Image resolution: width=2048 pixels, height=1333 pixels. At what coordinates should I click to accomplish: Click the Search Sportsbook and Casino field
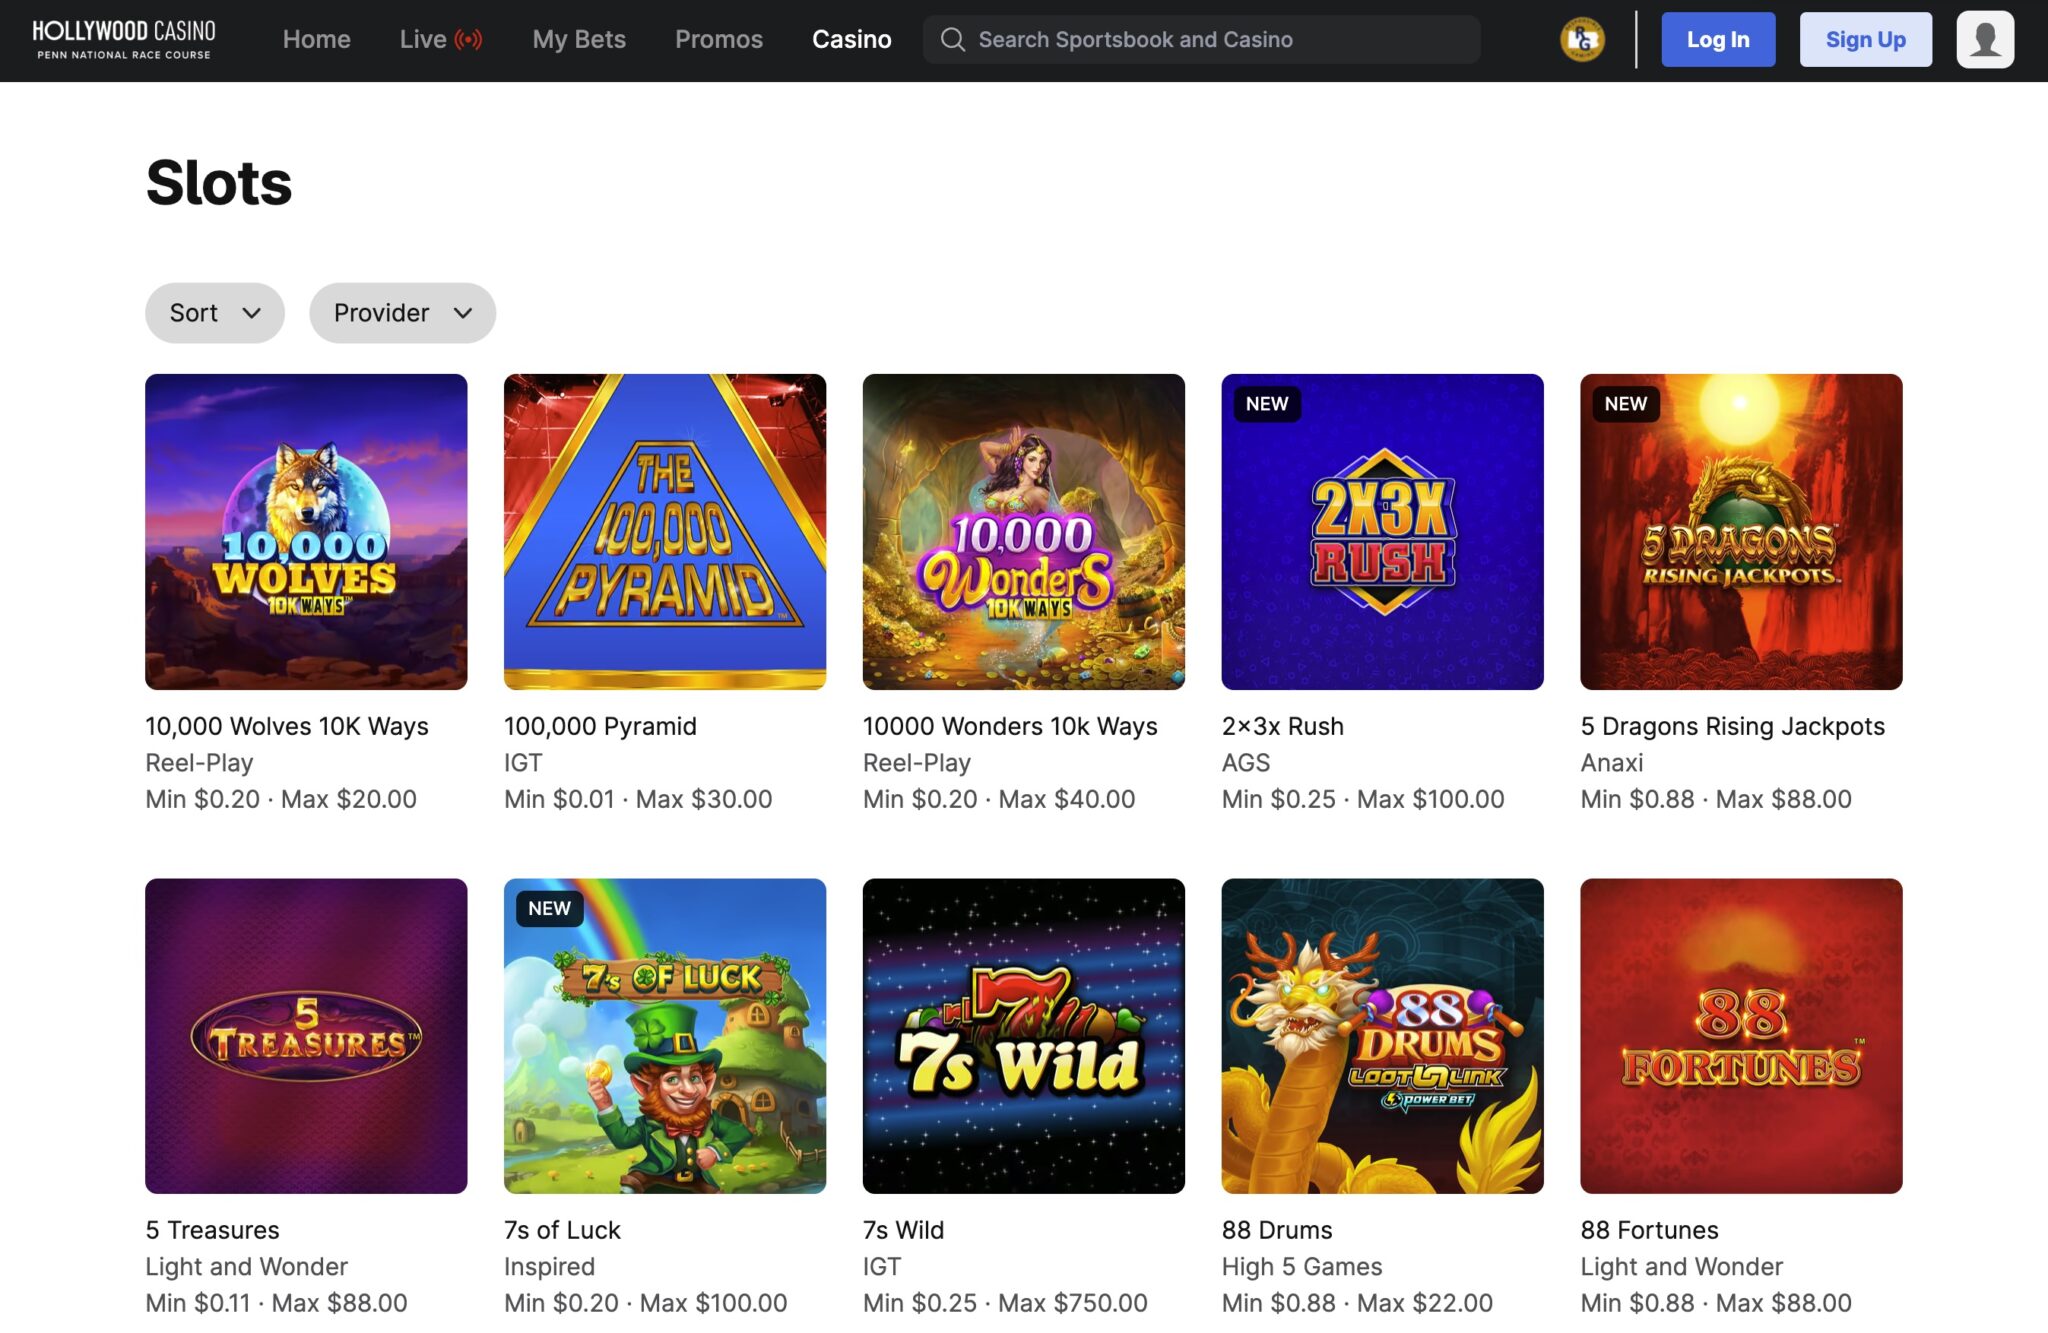[x=1201, y=39]
